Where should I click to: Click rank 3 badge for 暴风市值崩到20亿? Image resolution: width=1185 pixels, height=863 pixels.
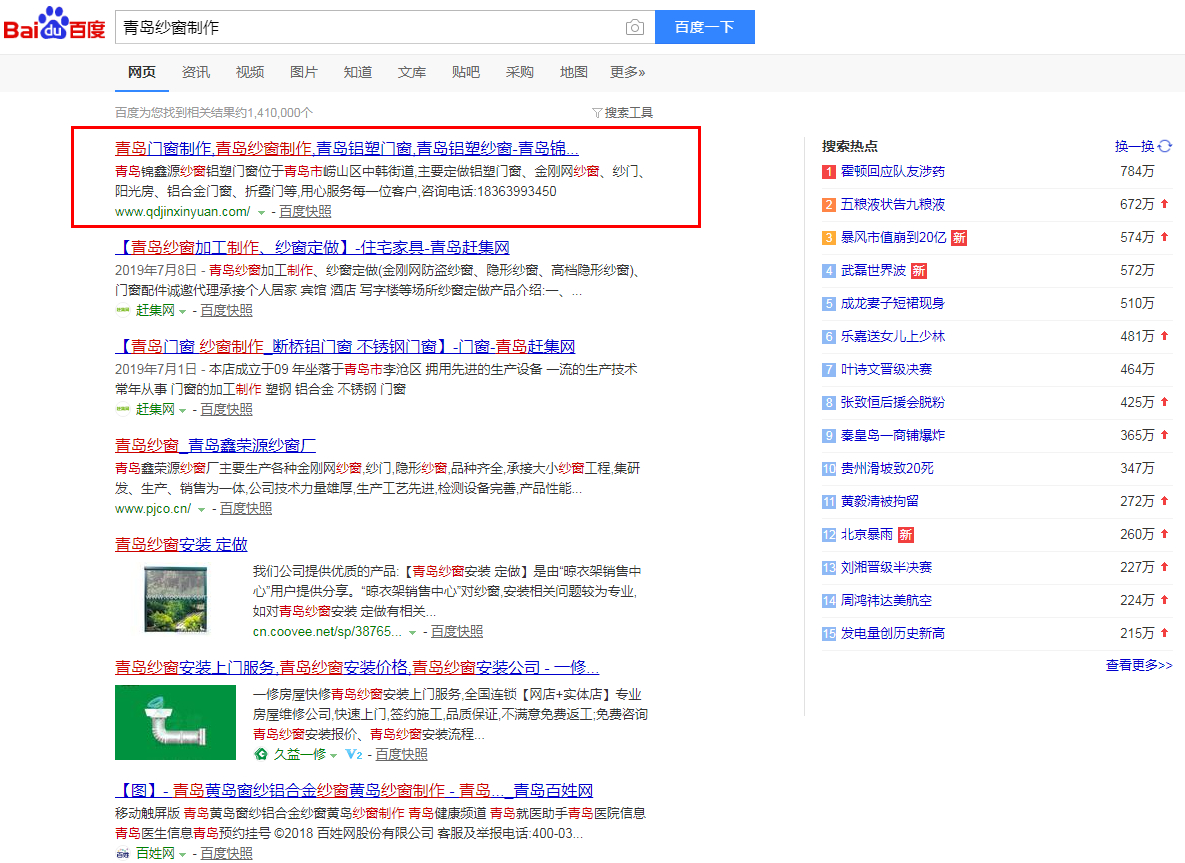click(x=829, y=238)
